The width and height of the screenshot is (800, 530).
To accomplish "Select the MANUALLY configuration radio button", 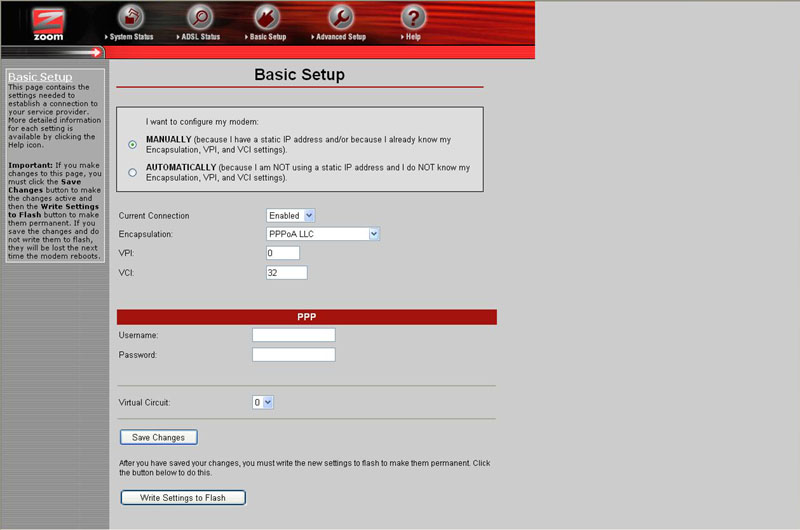I will (x=133, y=144).
